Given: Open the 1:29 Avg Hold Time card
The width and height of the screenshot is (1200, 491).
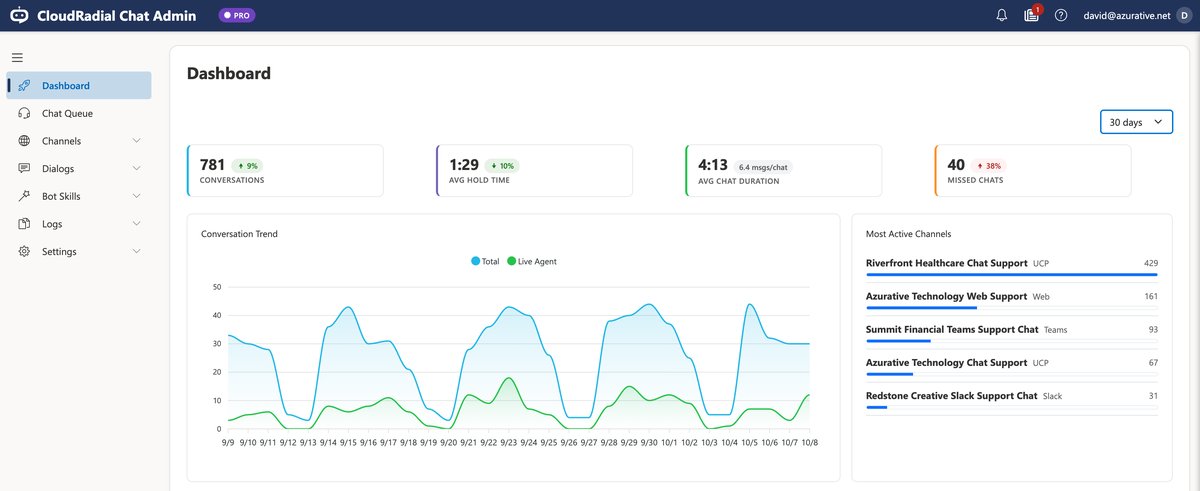Looking at the screenshot, I should point(534,170).
